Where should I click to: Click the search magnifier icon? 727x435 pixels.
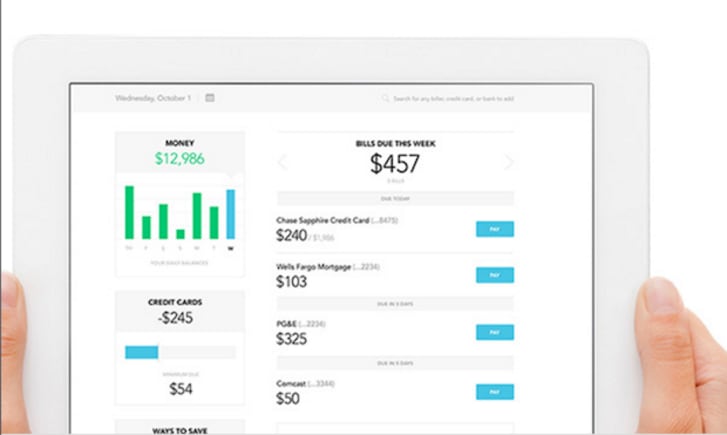click(385, 98)
